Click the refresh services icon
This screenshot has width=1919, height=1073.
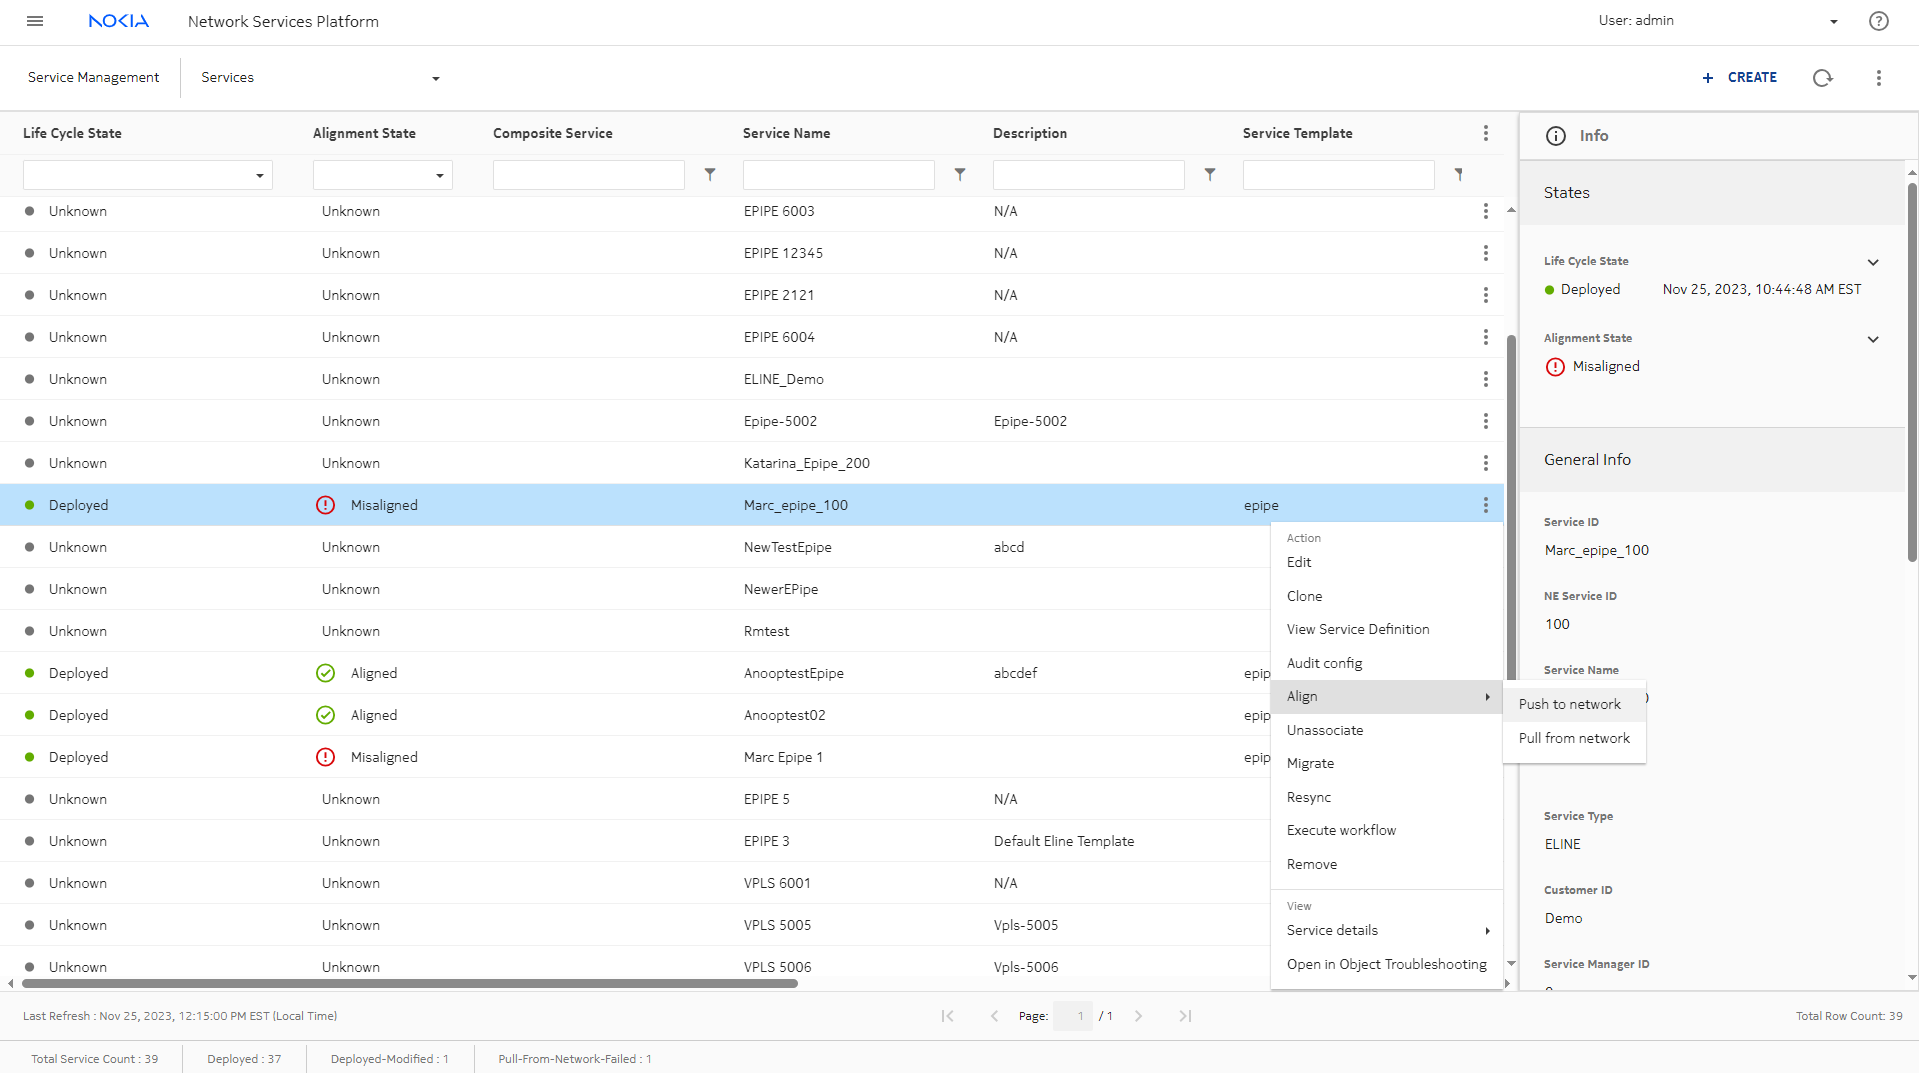point(1822,78)
